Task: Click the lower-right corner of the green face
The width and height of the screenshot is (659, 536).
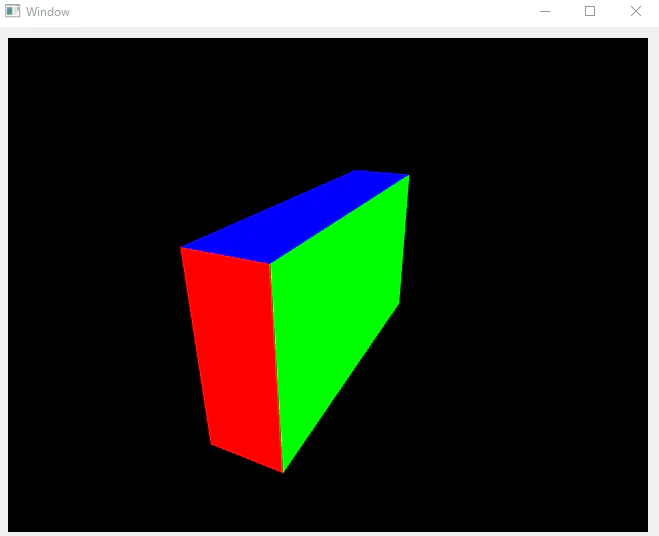Action: [399, 303]
